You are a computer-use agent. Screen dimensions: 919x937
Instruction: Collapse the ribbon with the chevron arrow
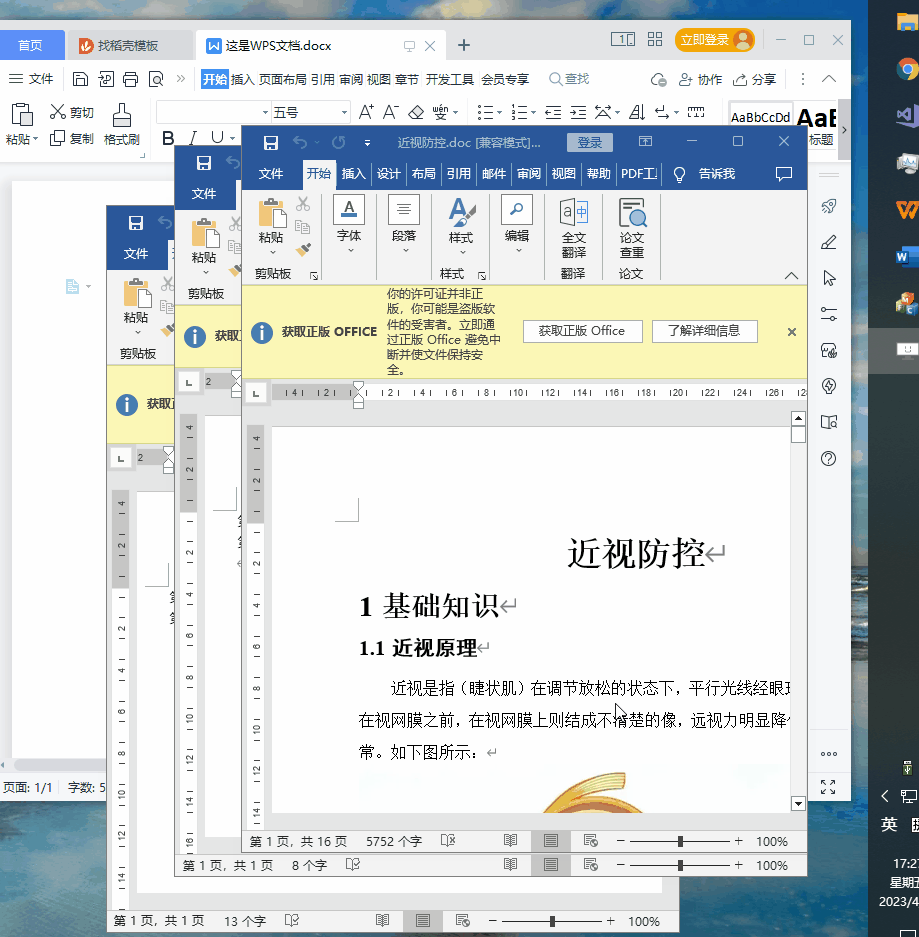pos(791,275)
